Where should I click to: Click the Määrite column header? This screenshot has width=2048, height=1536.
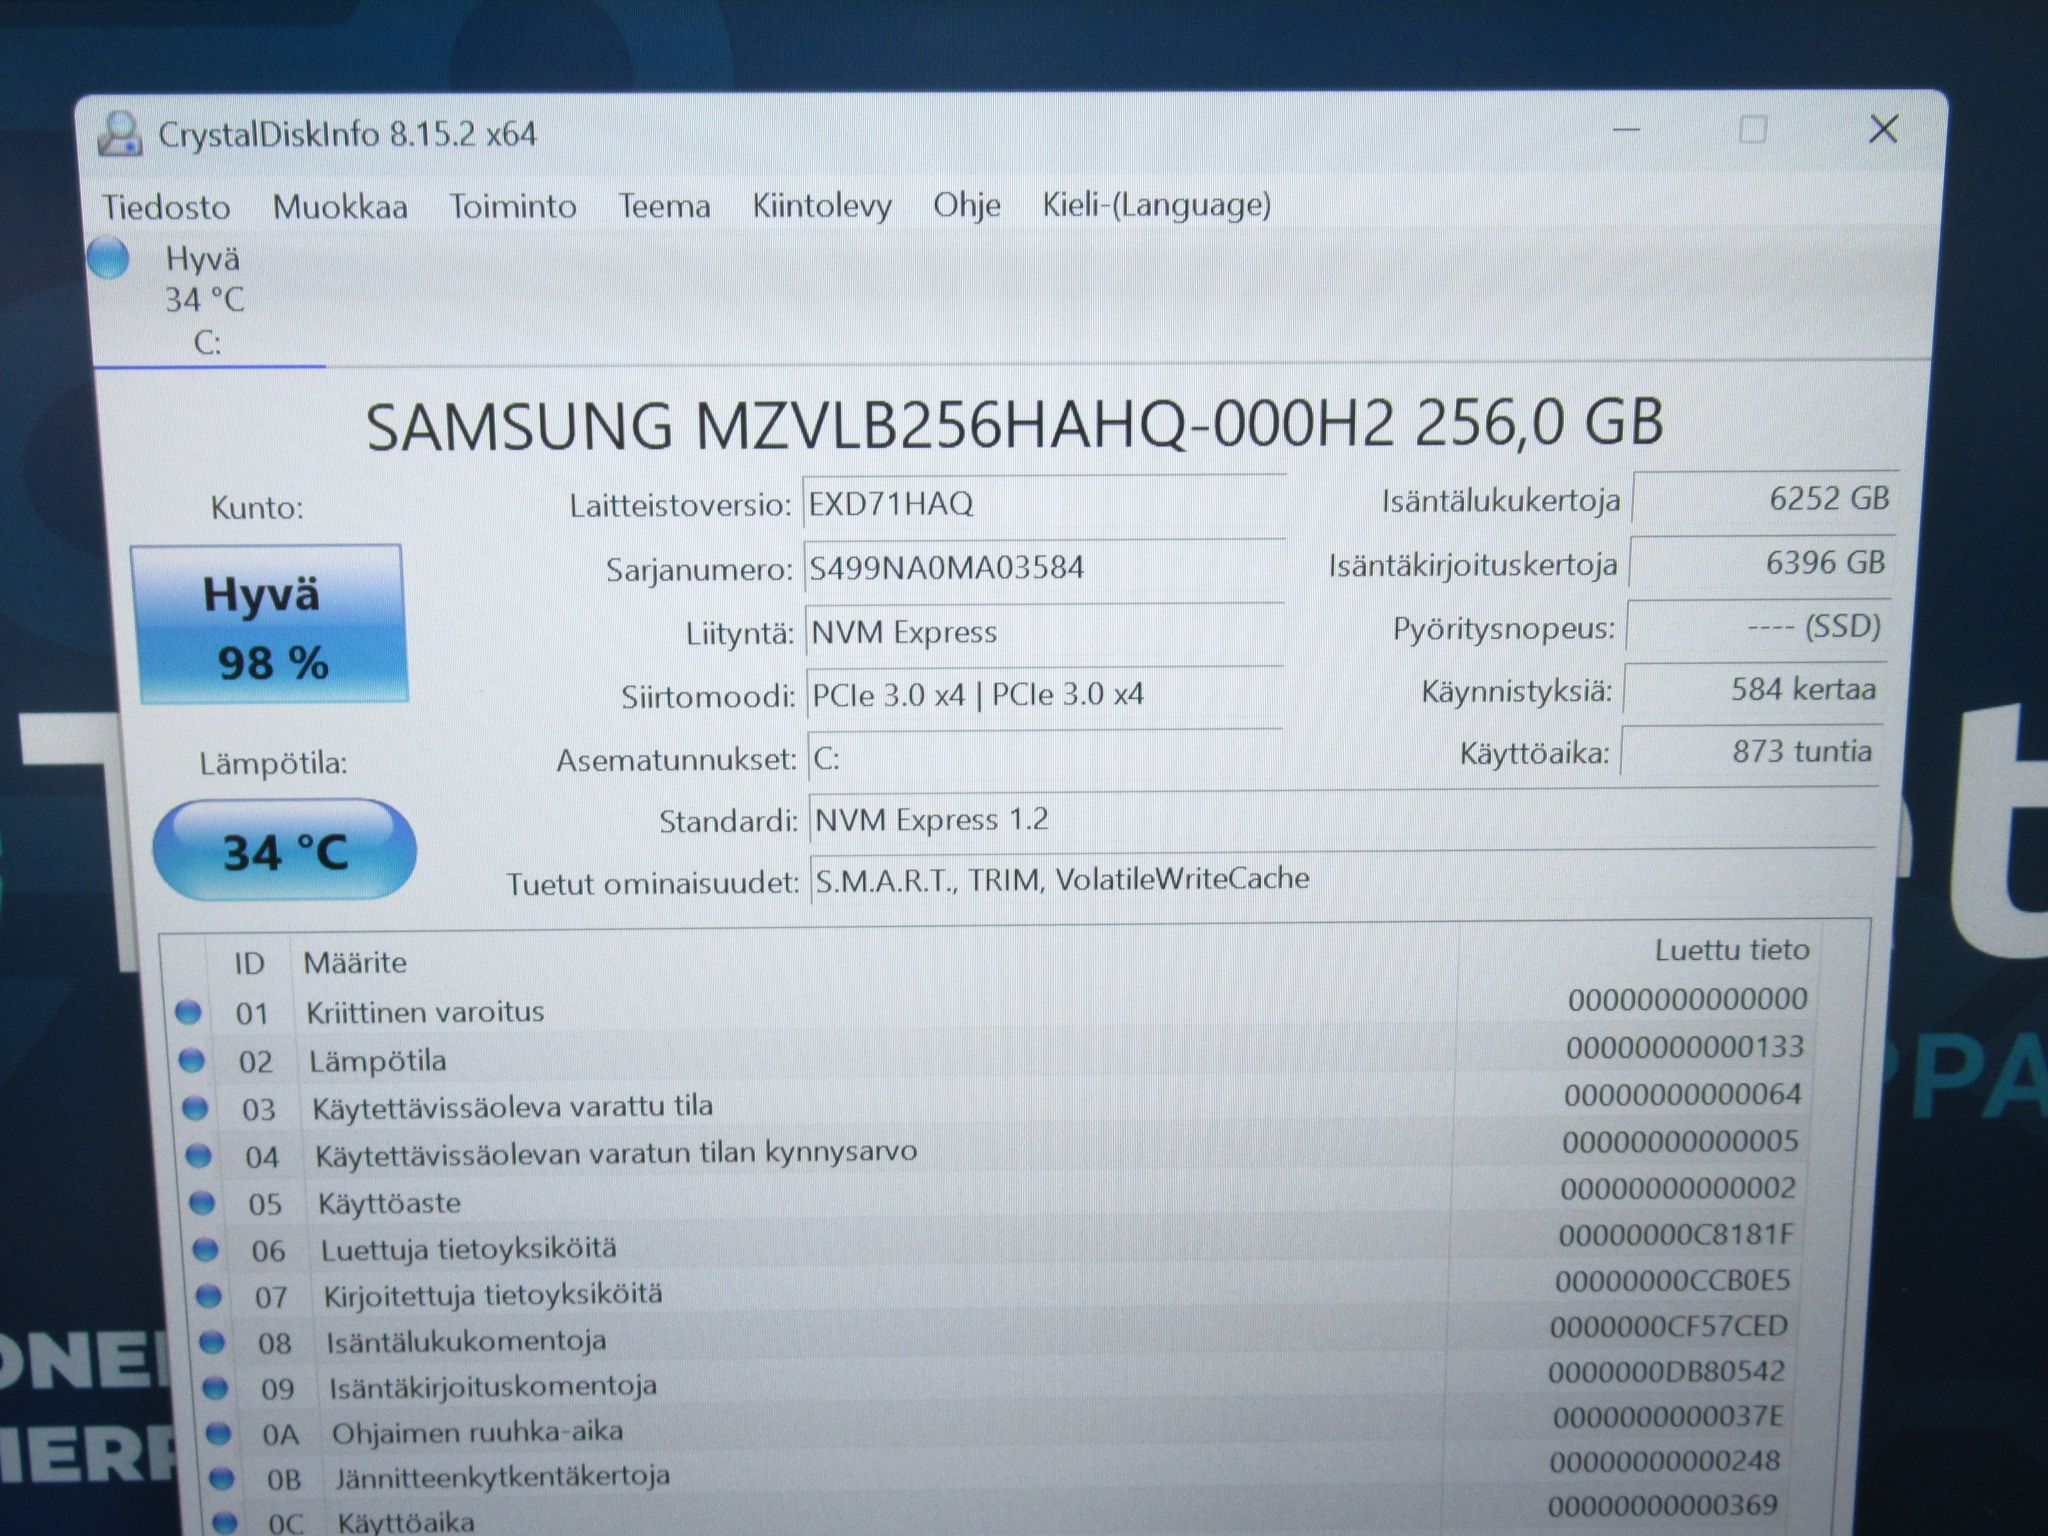point(355,962)
